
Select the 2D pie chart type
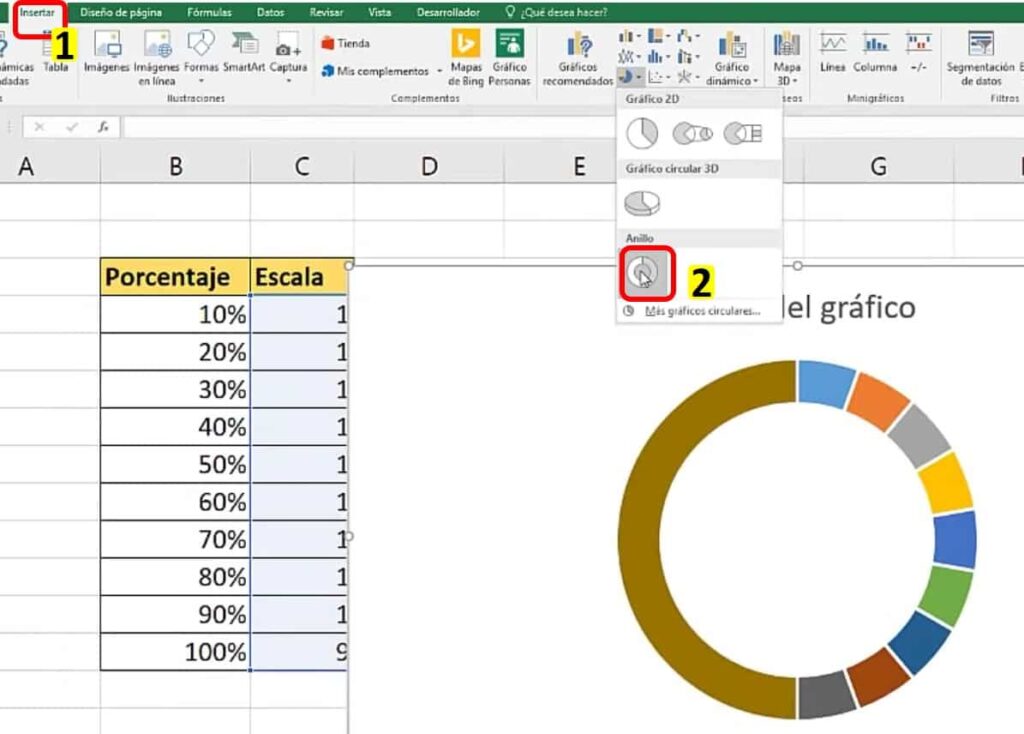point(642,133)
